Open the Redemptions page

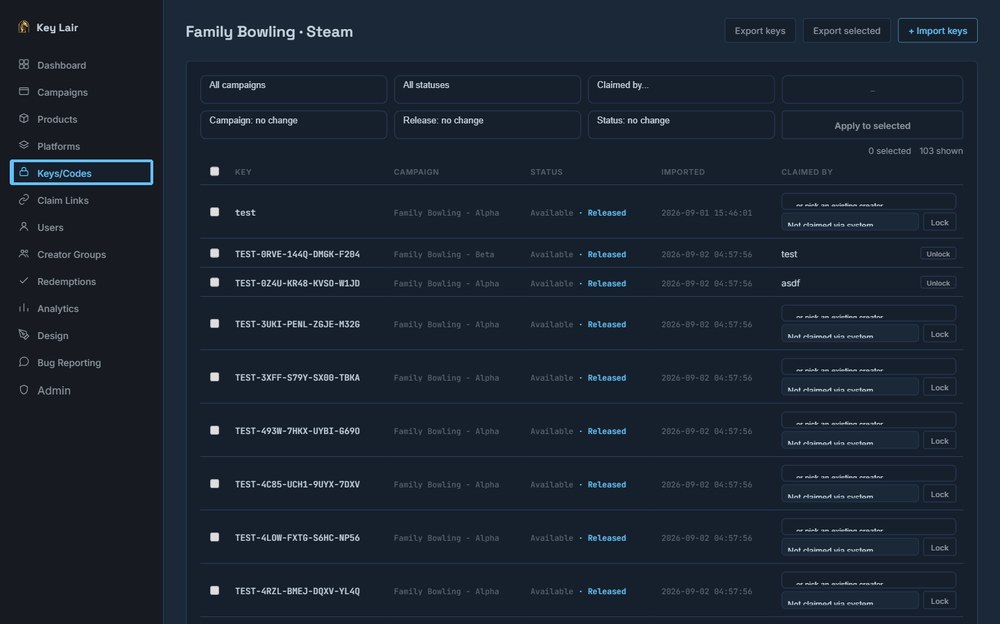[x=66, y=281]
